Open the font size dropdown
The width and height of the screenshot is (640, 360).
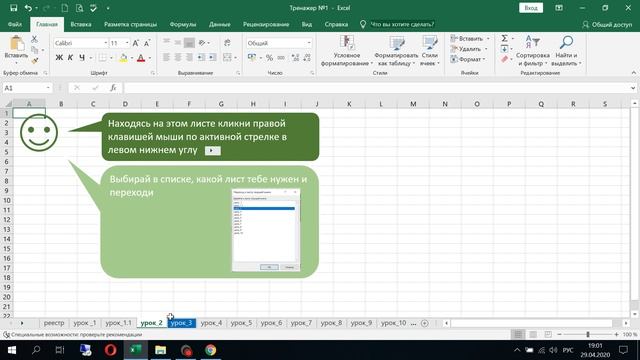pos(127,43)
